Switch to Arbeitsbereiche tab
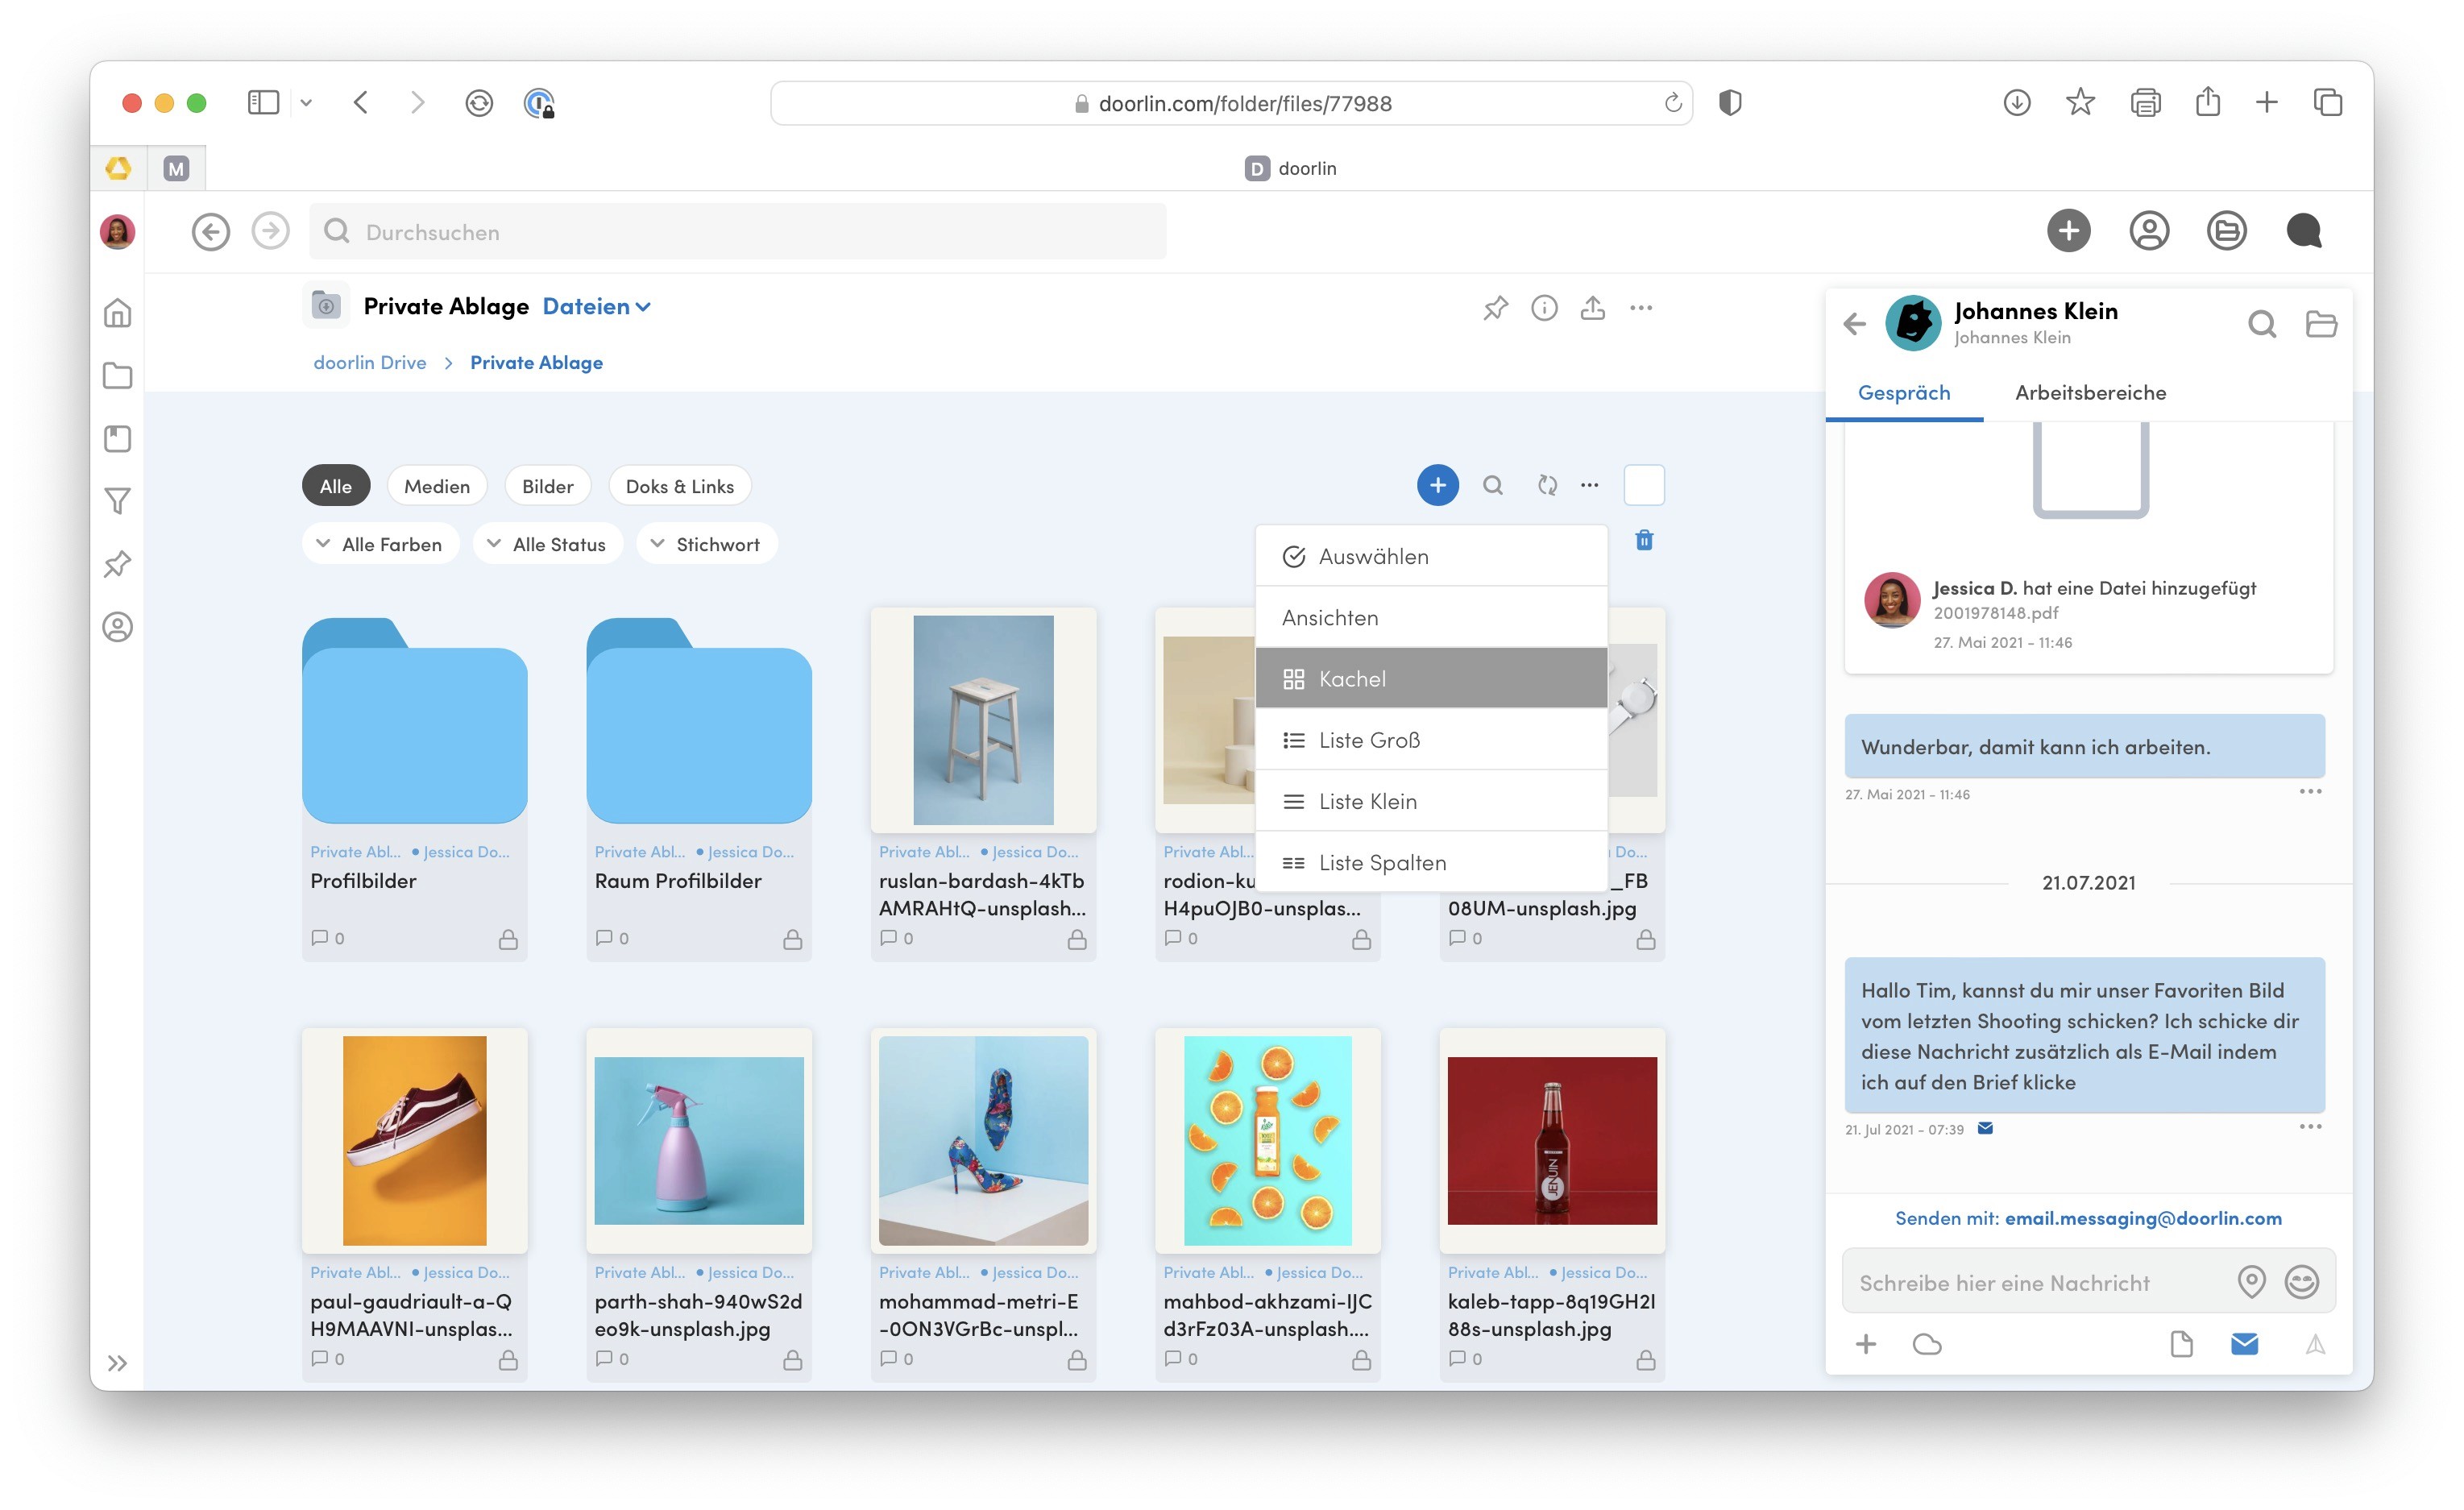2464x1510 pixels. pos(2090,393)
